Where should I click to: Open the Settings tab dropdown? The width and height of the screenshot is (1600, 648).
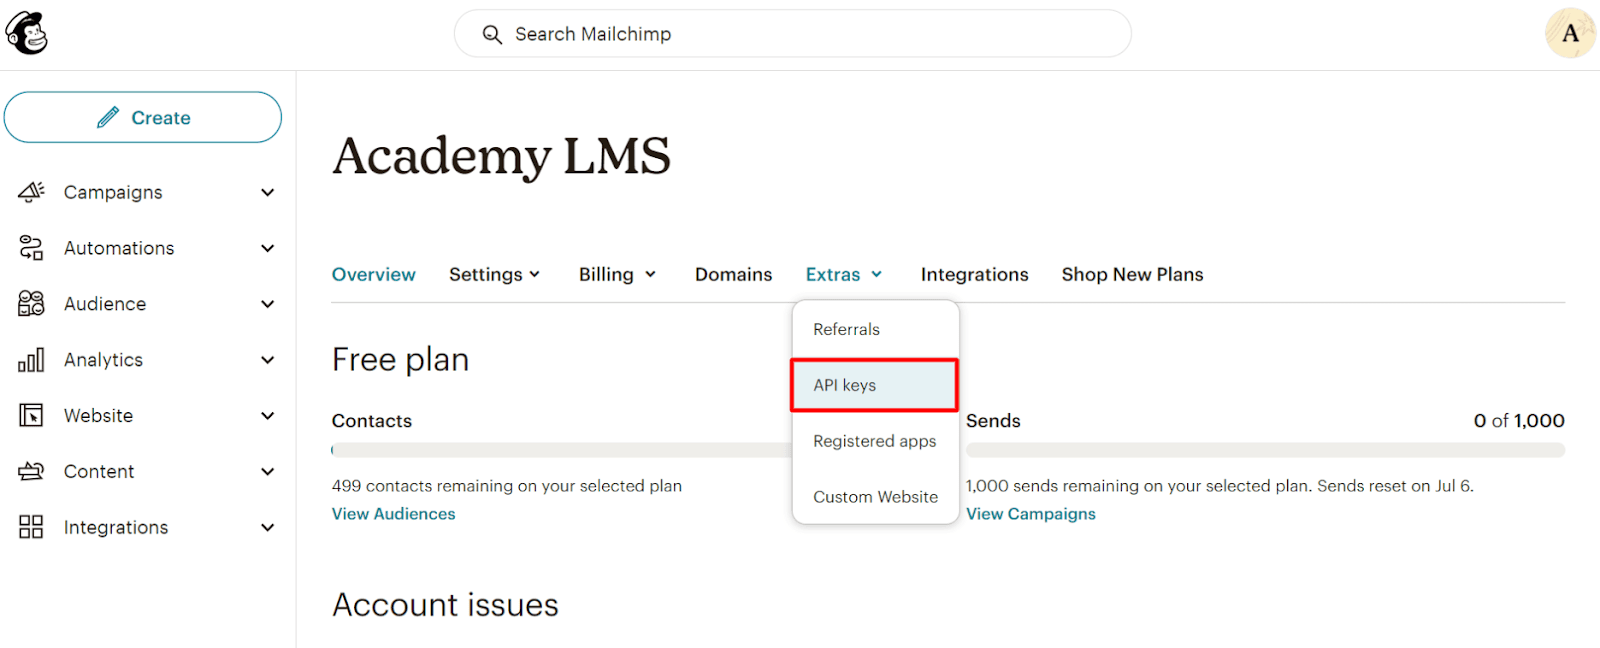point(495,274)
